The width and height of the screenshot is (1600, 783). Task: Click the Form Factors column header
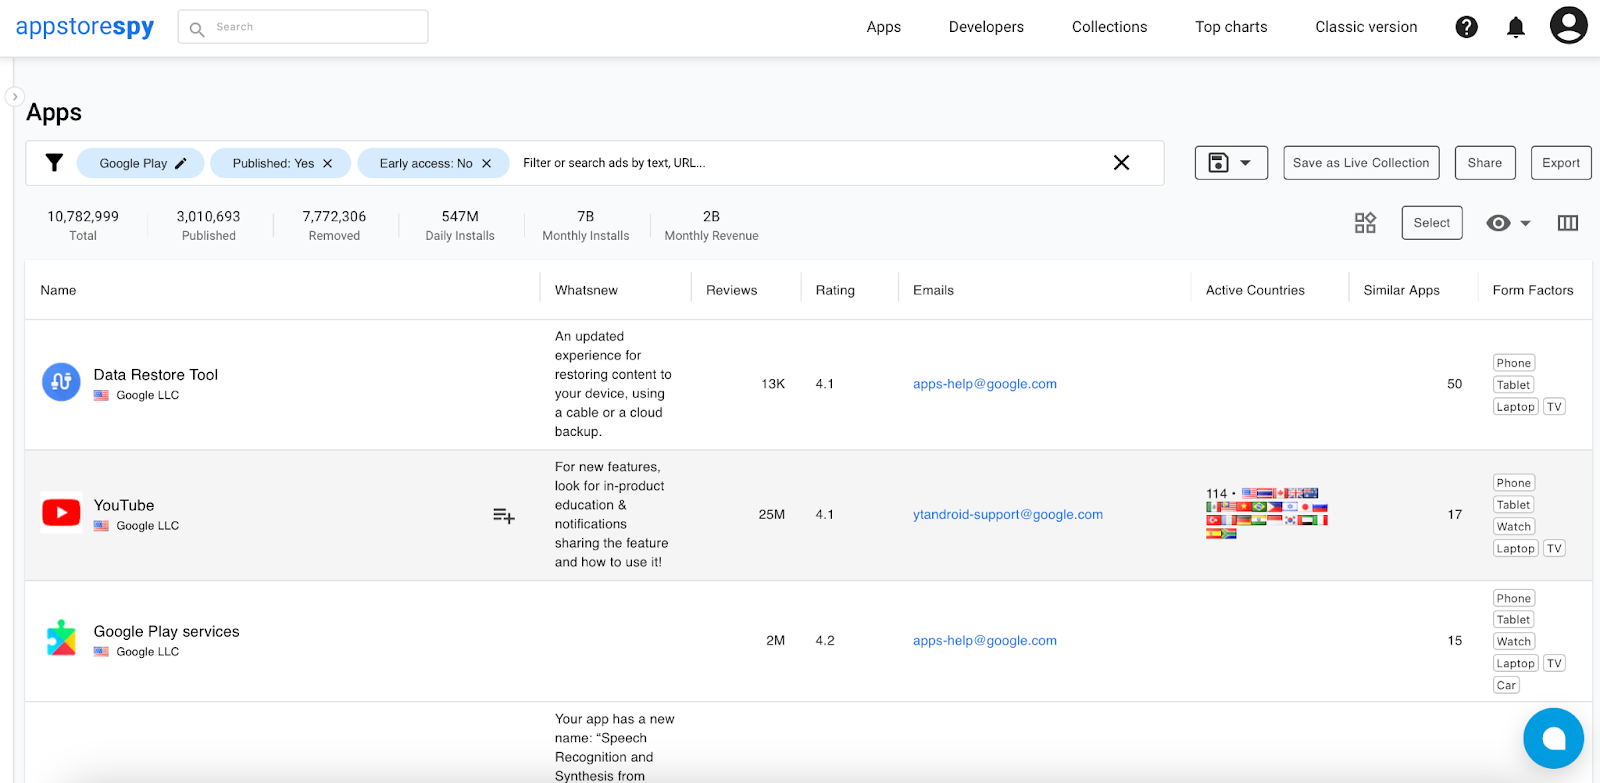tap(1533, 290)
